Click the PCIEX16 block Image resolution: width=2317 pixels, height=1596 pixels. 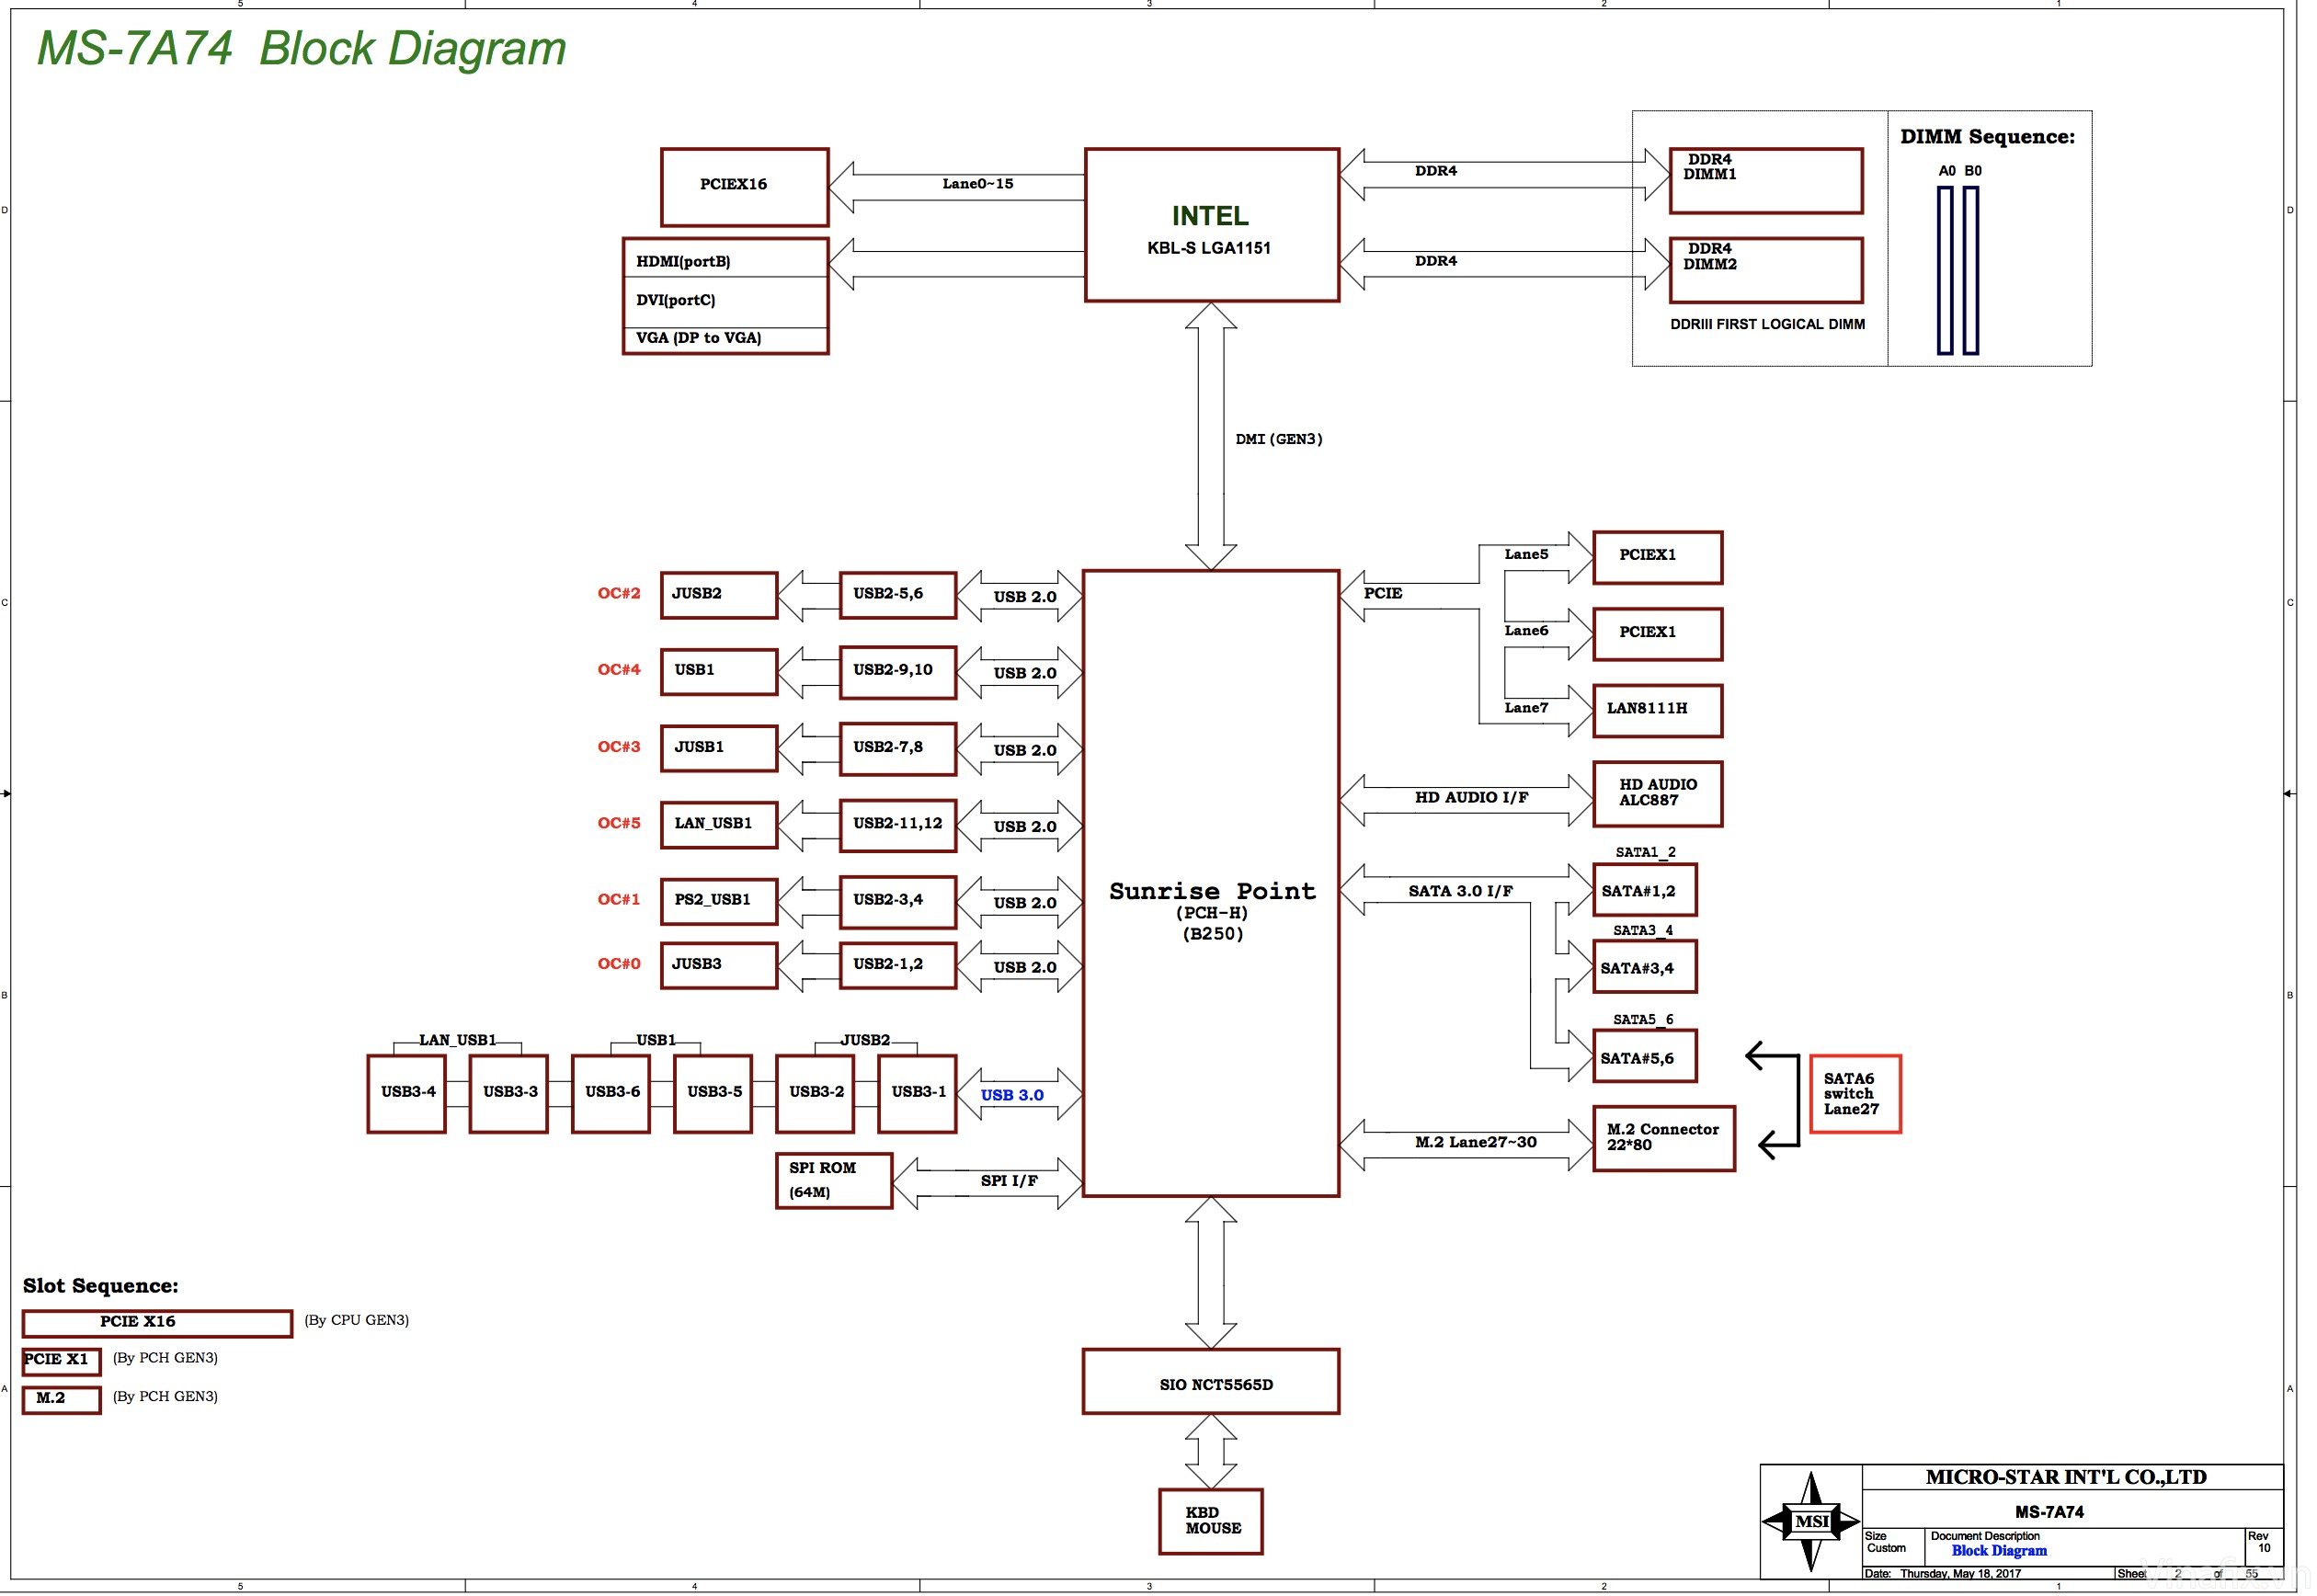(x=744, y=187)
